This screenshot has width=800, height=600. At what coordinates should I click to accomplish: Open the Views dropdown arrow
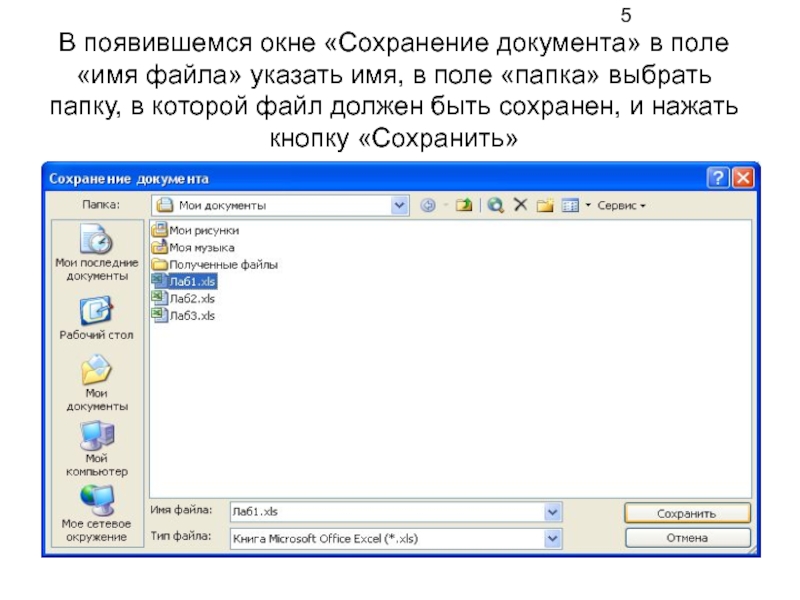point(588,206)
